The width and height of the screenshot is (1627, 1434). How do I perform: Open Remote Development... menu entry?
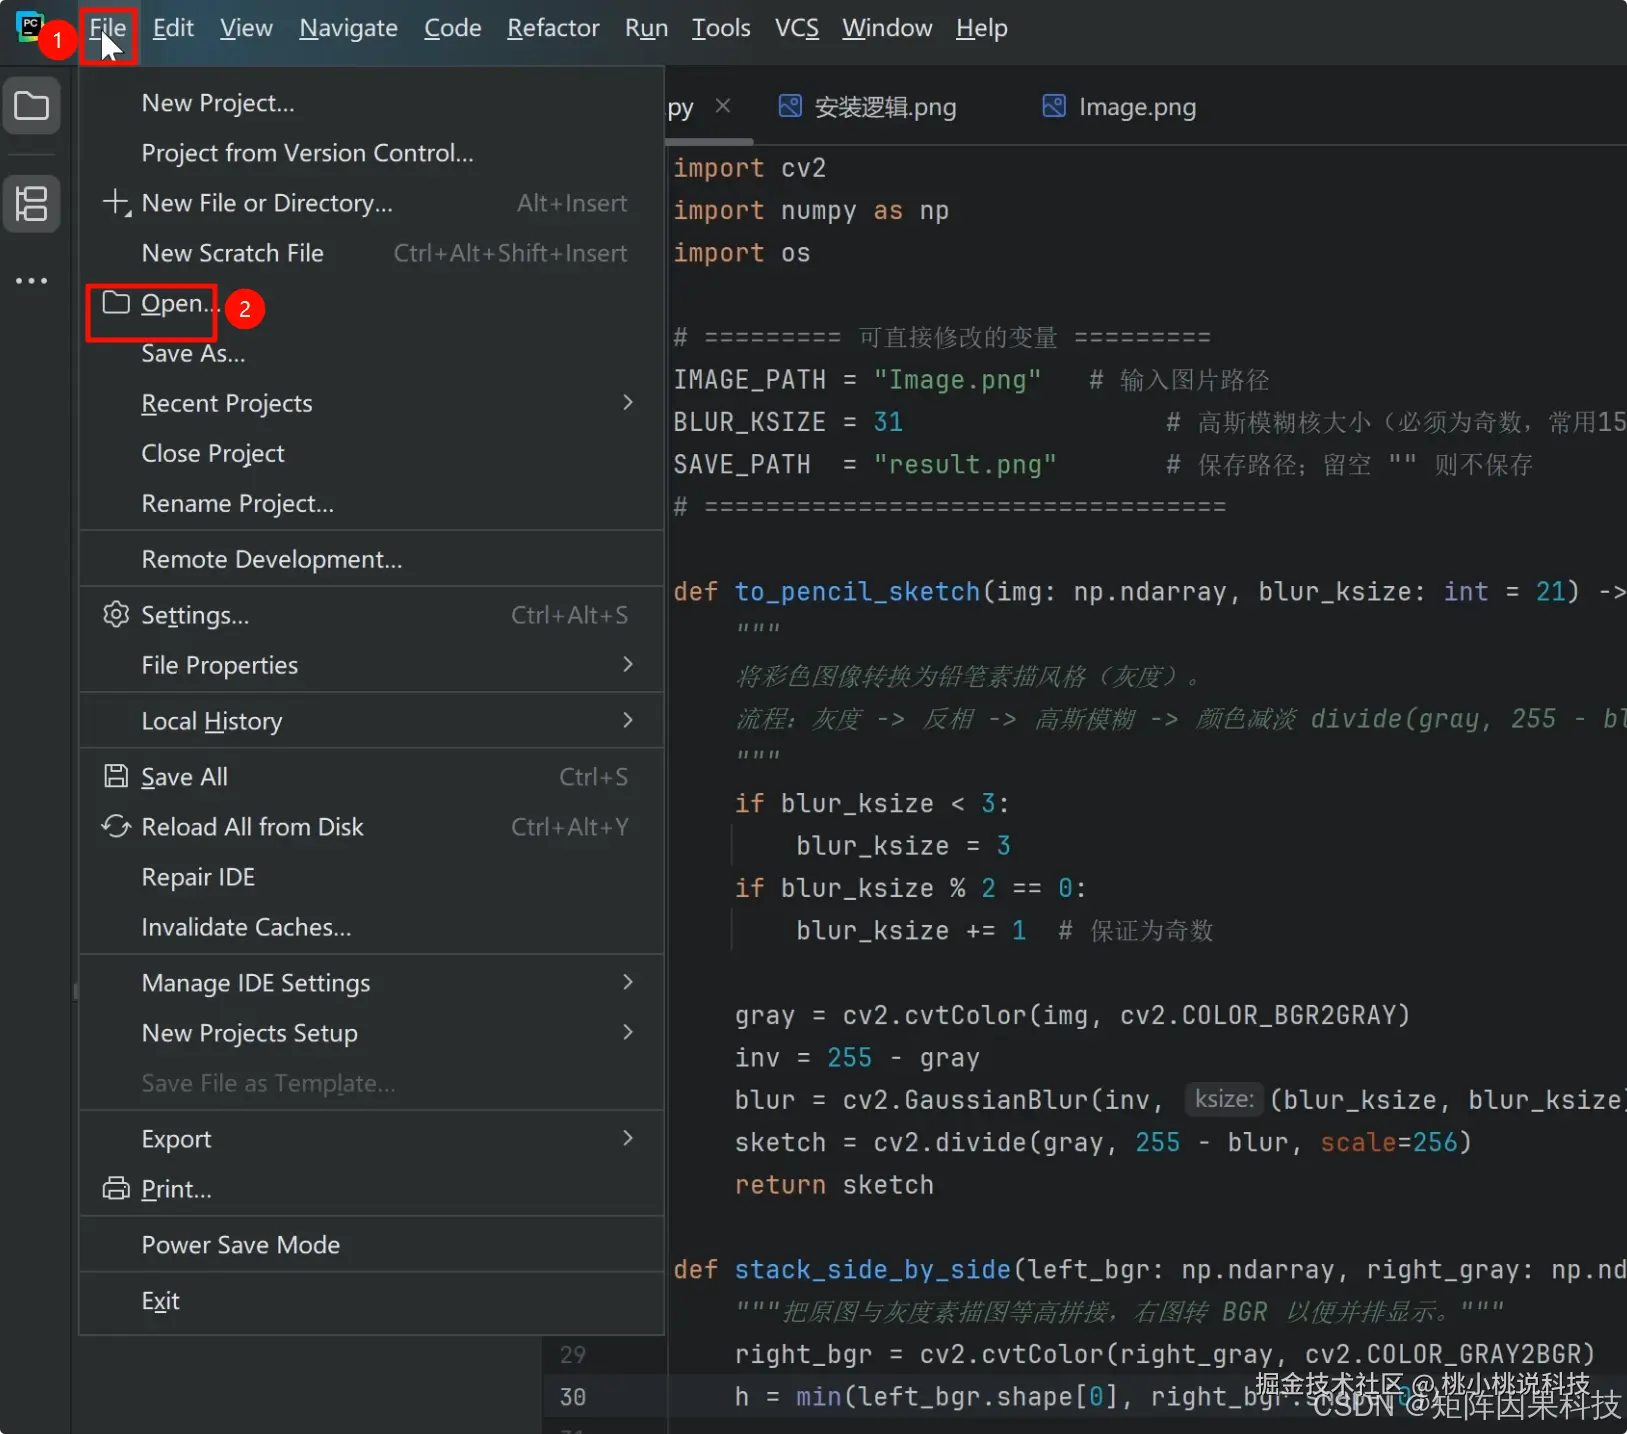point(372,559)
